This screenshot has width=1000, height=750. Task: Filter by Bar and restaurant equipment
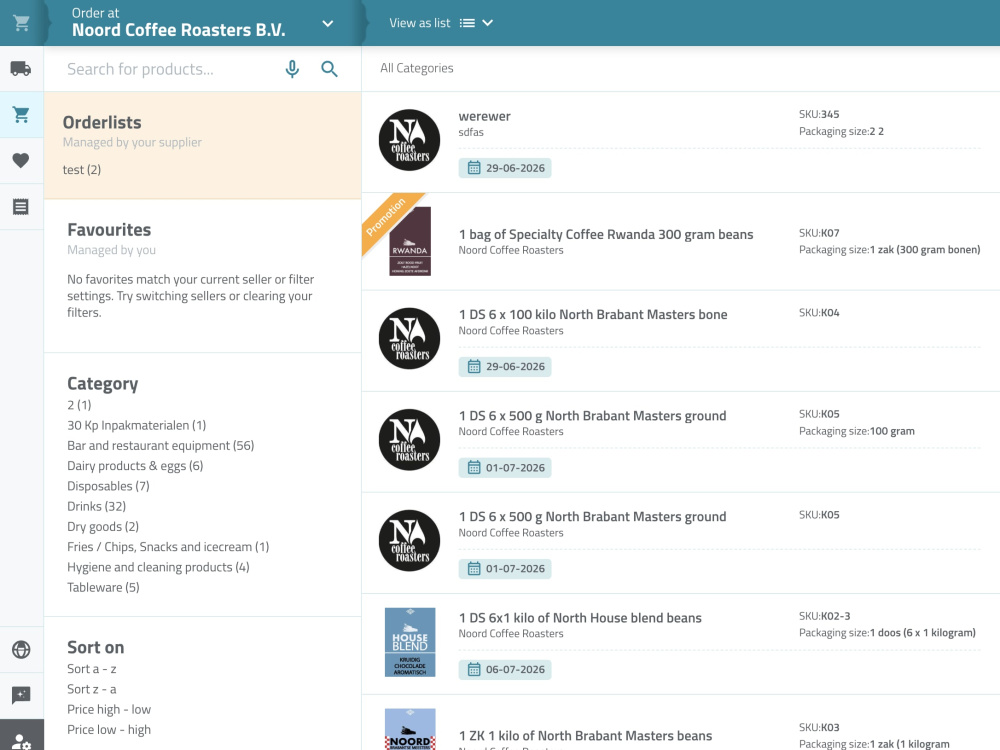pos(161,445)
